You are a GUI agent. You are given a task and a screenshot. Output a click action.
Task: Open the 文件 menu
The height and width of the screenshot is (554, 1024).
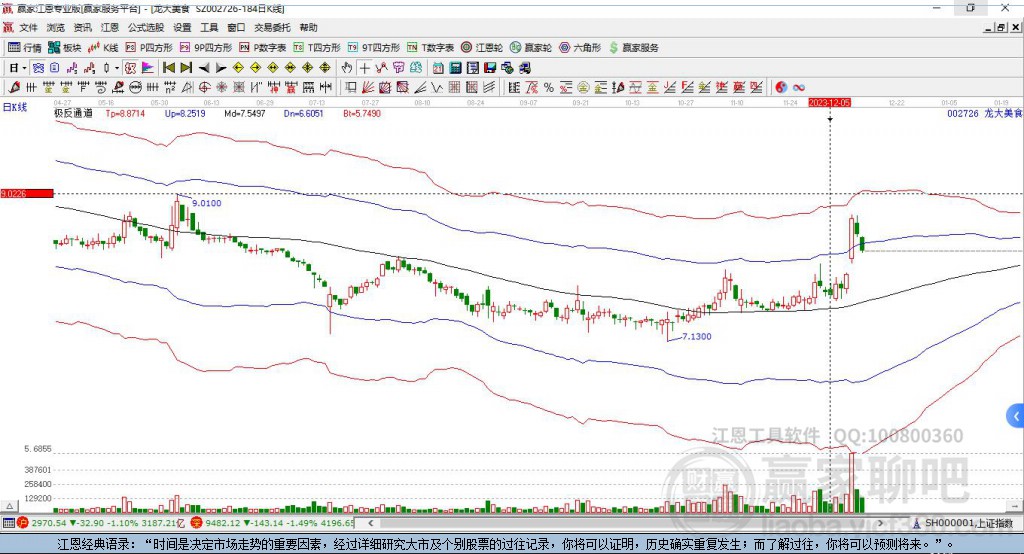click(x=28, y=27)
